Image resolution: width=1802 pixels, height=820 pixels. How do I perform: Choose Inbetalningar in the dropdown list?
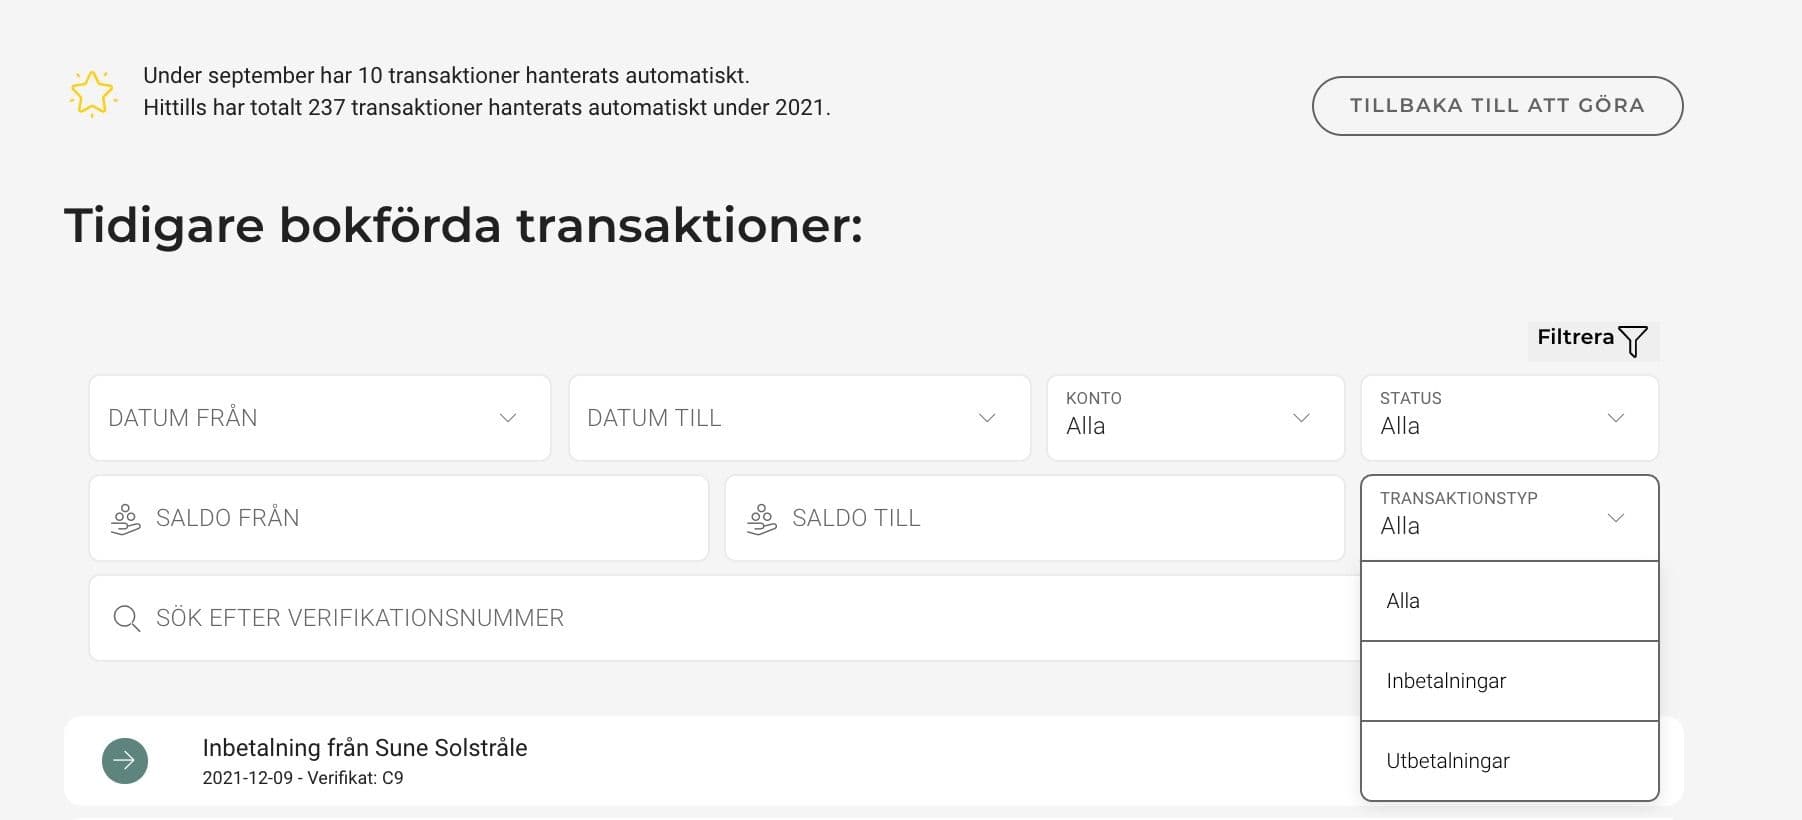pyautogui.click(x=1508, y=681)
